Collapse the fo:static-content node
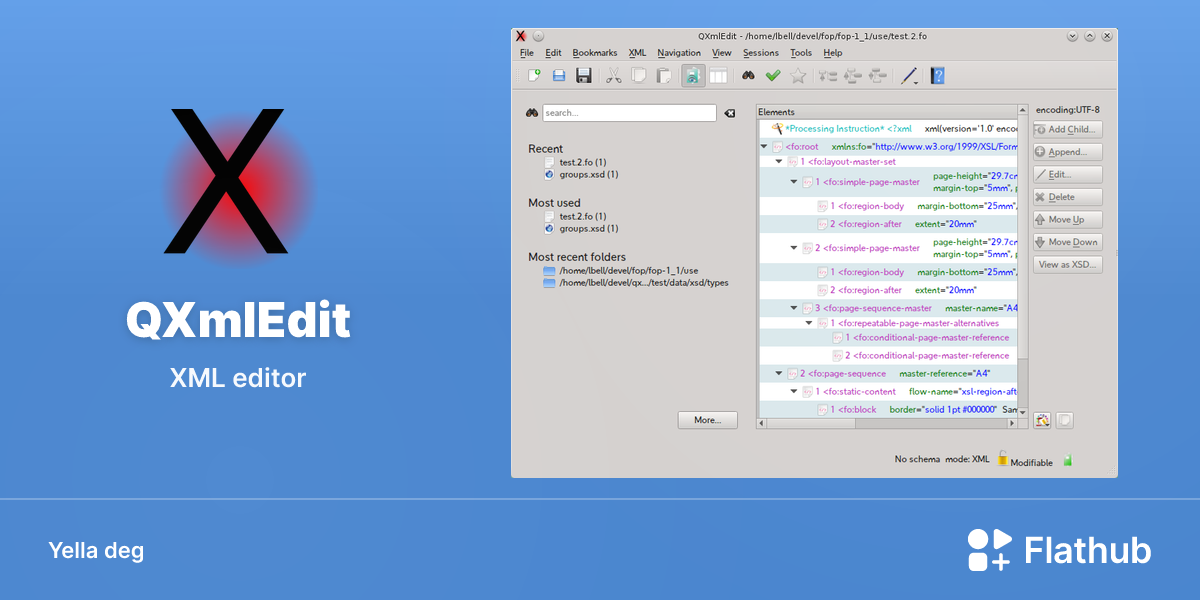 pyautogui.click(x=794, y=392)
